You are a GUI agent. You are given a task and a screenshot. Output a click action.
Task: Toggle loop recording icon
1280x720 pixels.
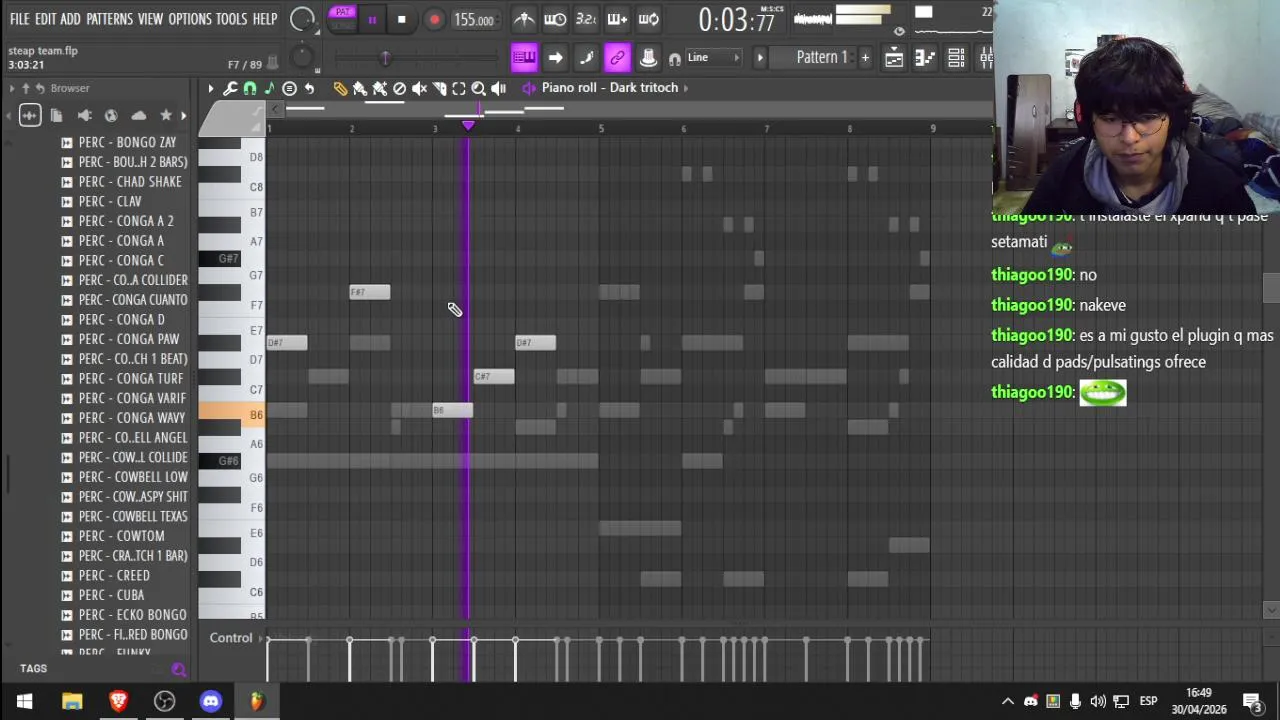(x=648, y=19)
